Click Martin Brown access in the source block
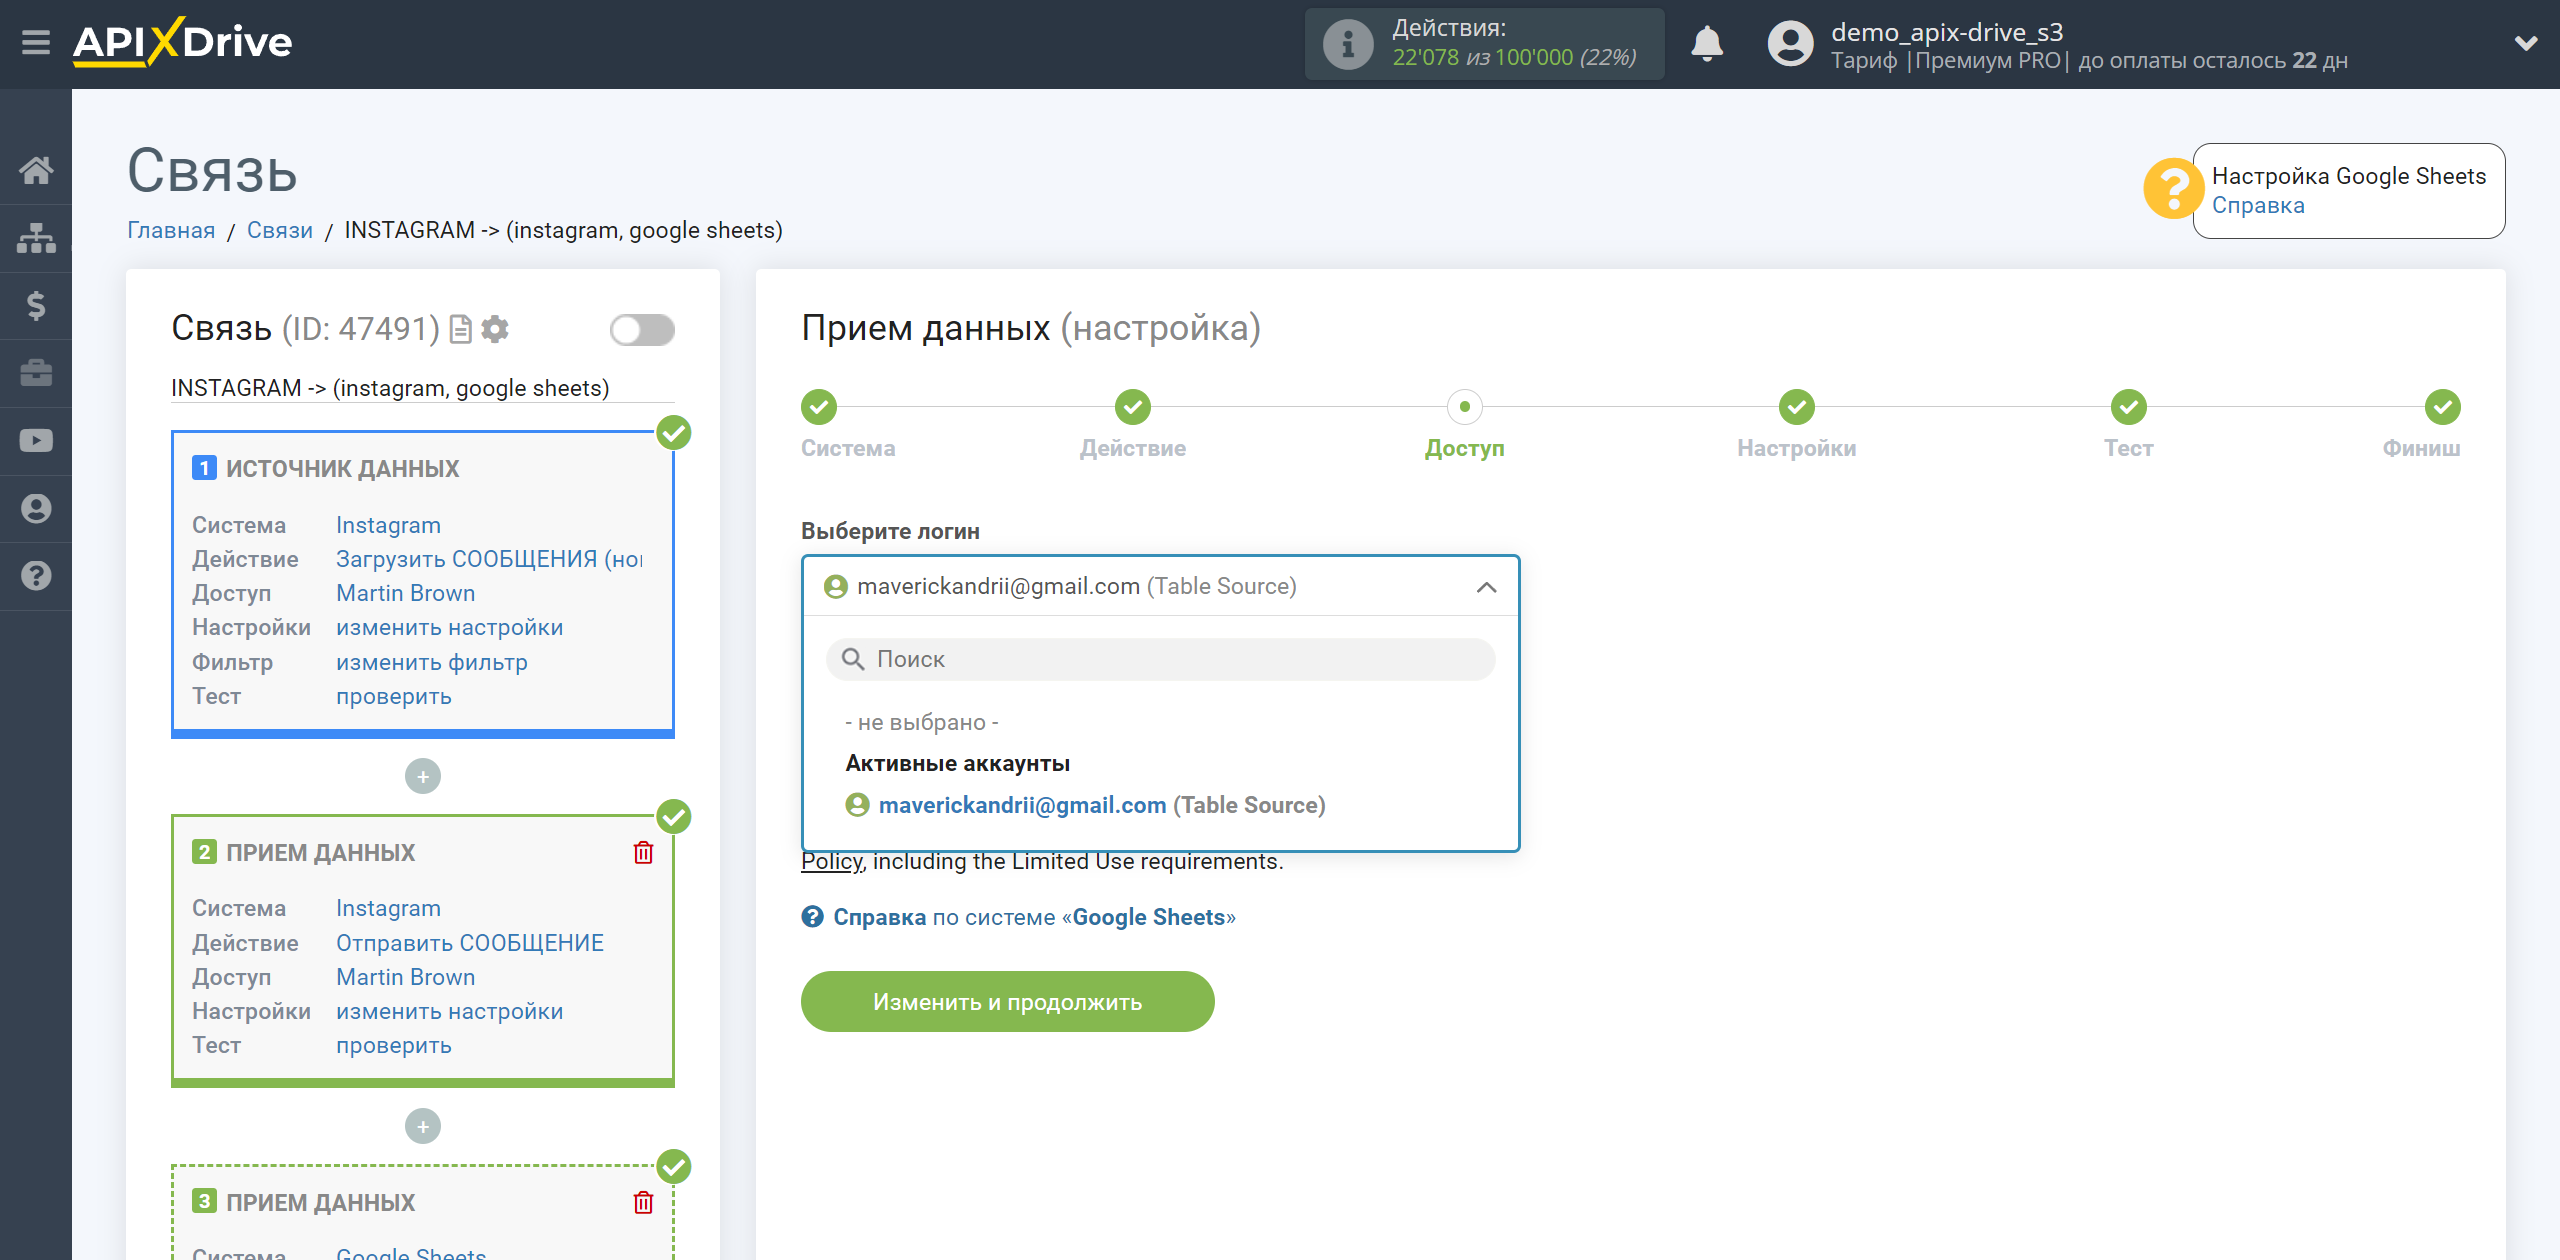 point(405,593)
